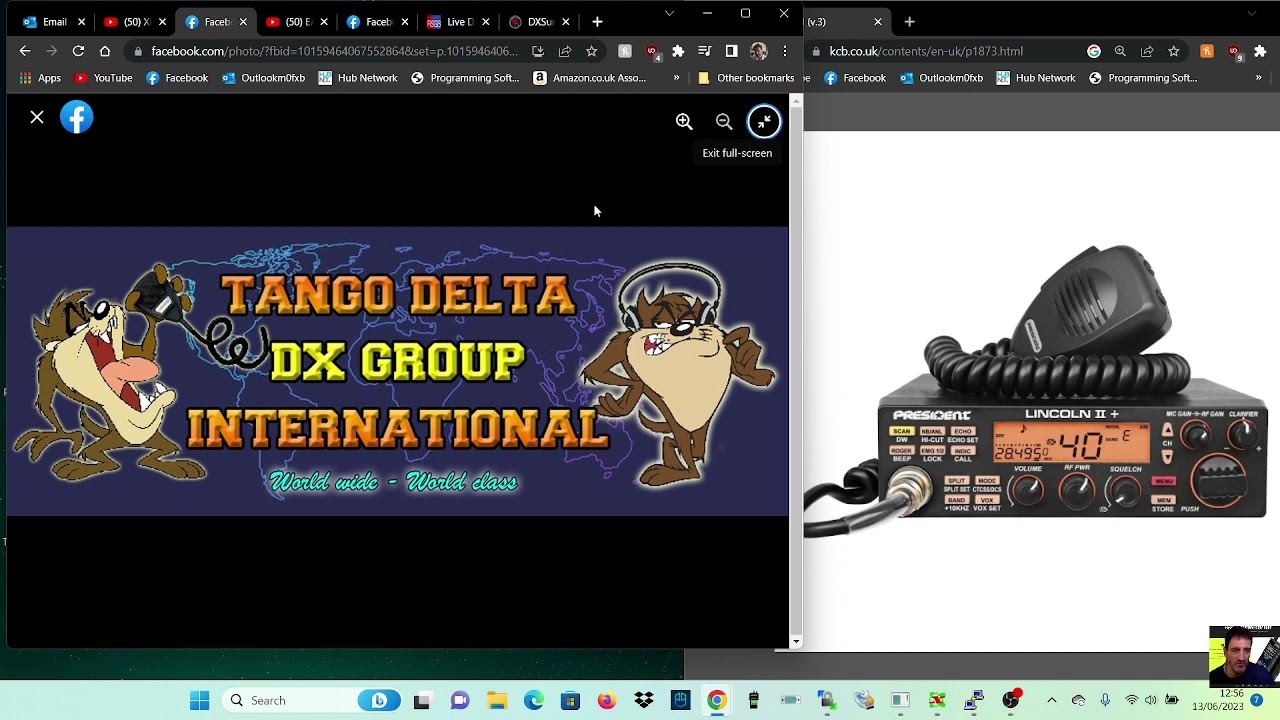Click Google Chrome taskbar icon
Image resolution: width=1280 pixels, height=720 pixels.
[x=717, y=701]
